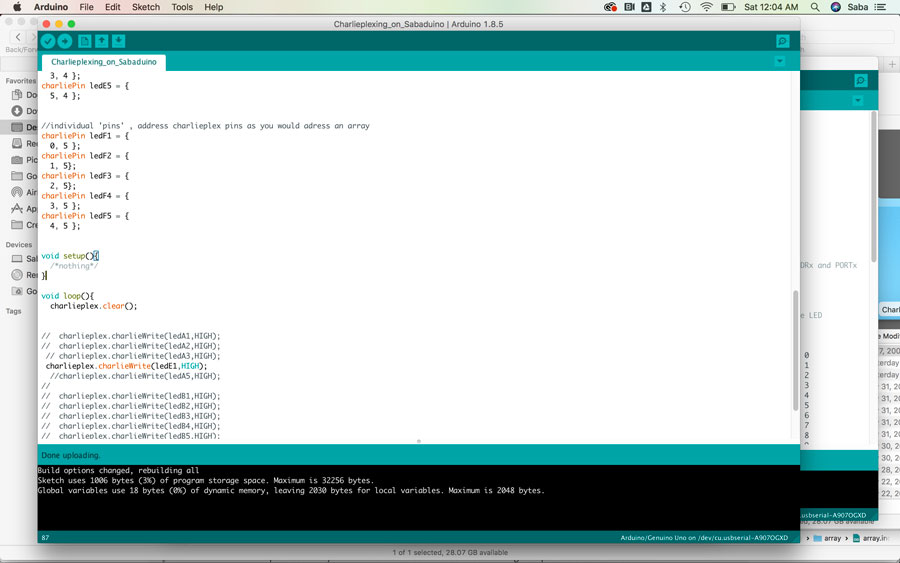
Task: Open the Help menu
Action: click(x=214, y=7)
